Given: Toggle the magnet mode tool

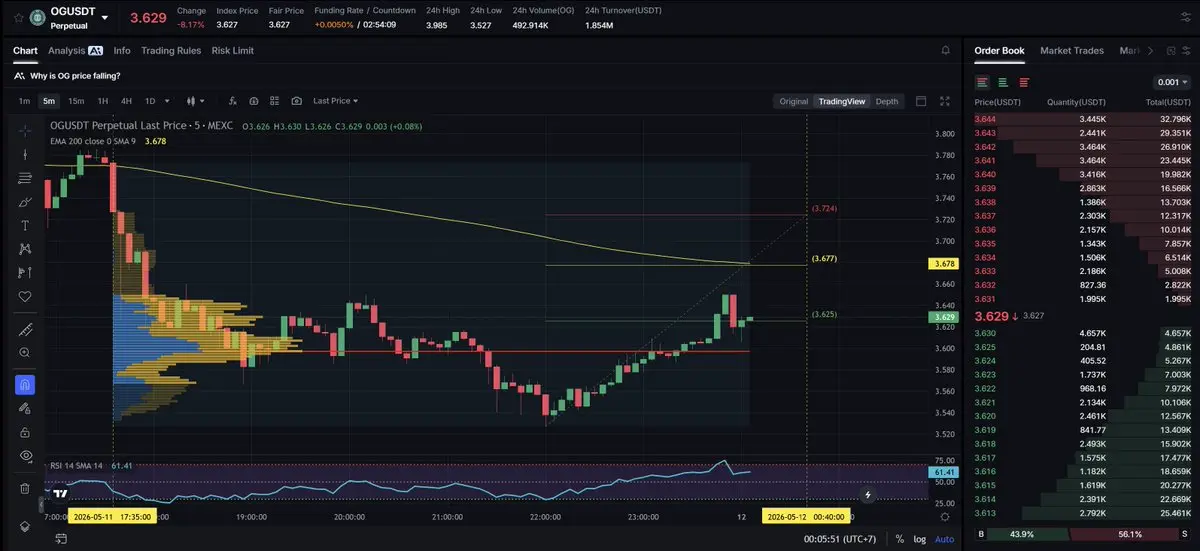Looking at the screenshot, I should click(x=25, y=385).
